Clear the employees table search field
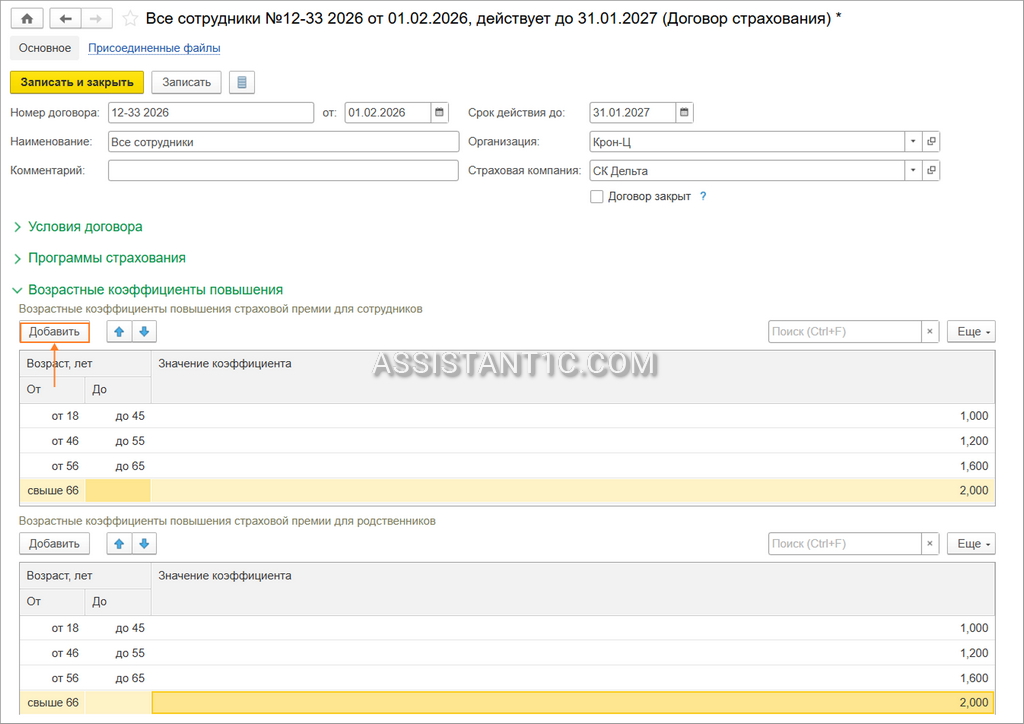 930,332
